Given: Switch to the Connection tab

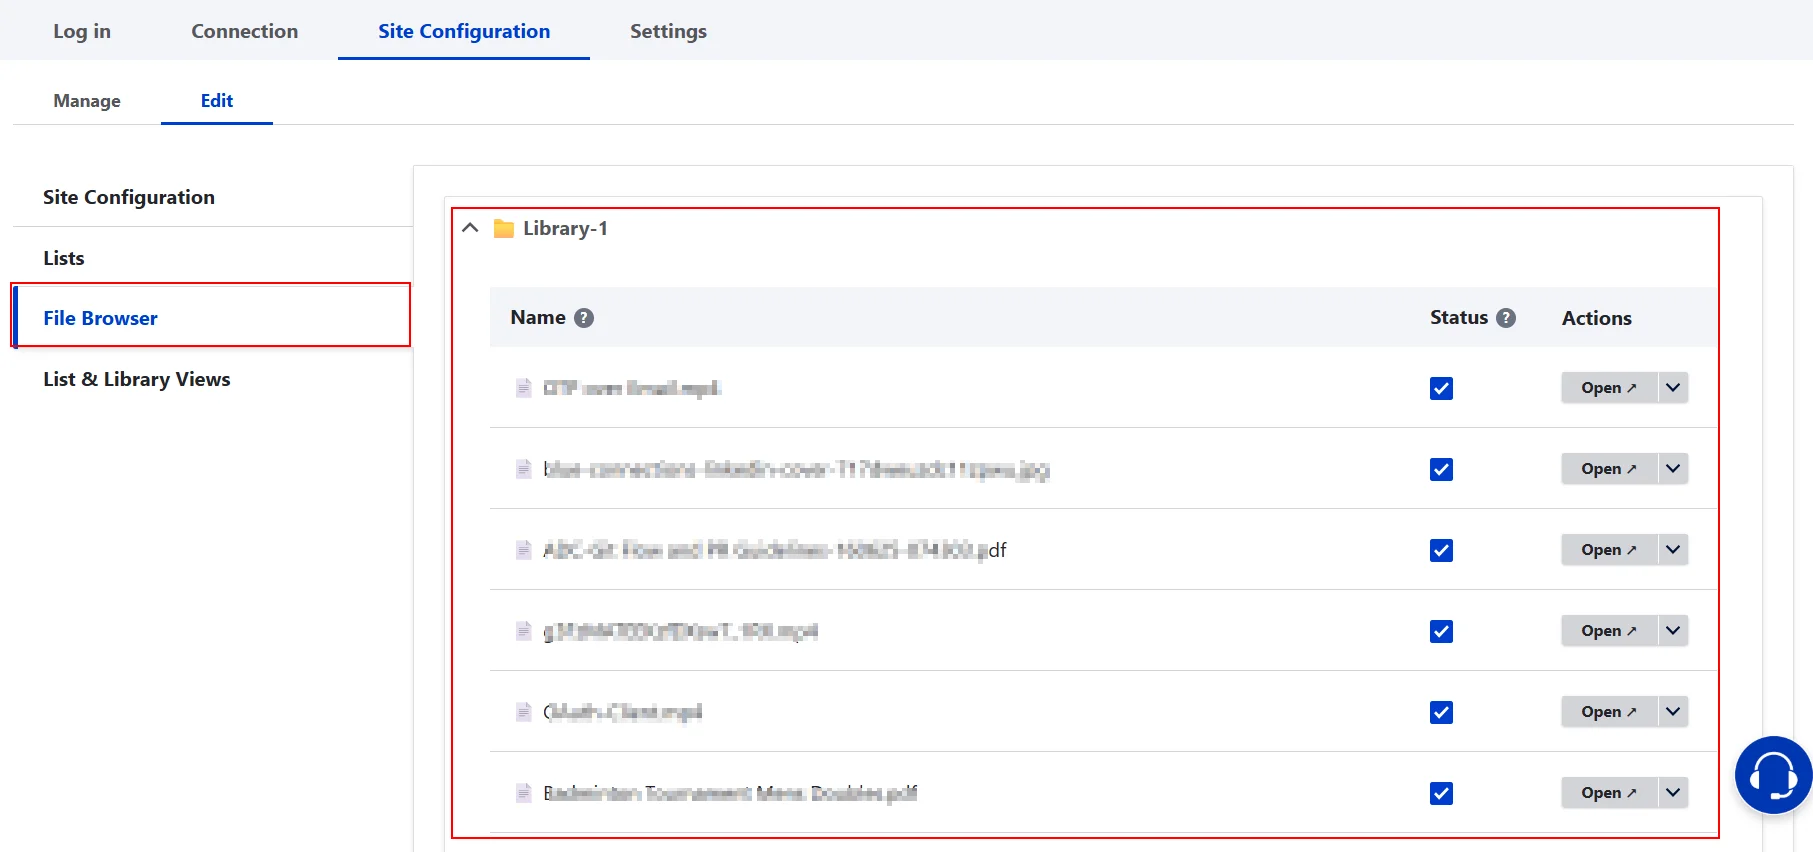Looking at the screenshot, I should tap(245, 31).
